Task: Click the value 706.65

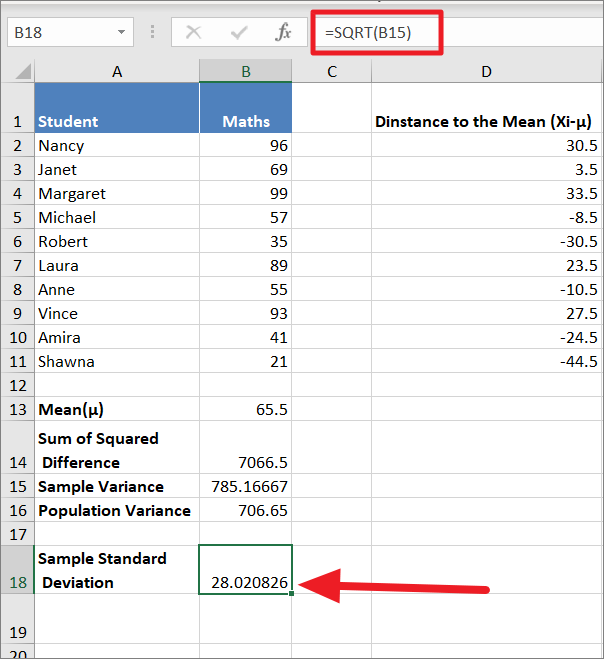Action: [x=245, y=510]
